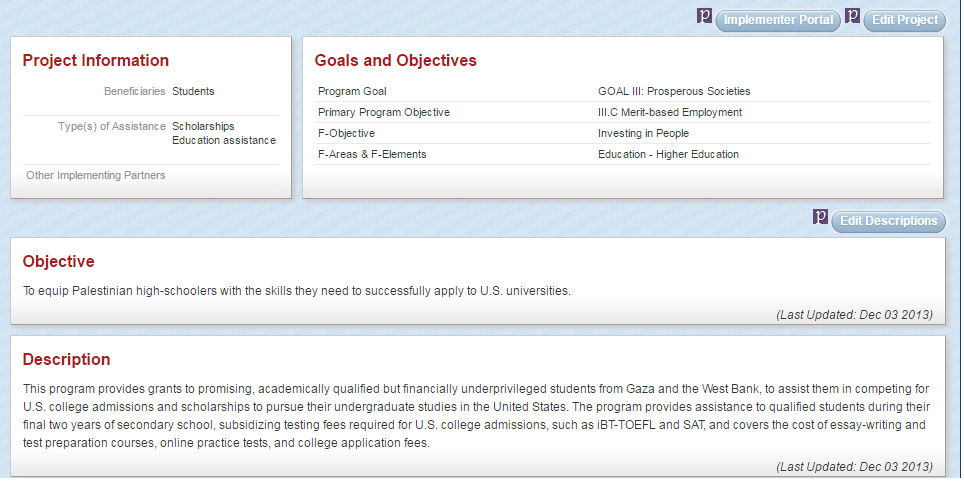Click the icon beside Implementer Portal

pos(704,17)
